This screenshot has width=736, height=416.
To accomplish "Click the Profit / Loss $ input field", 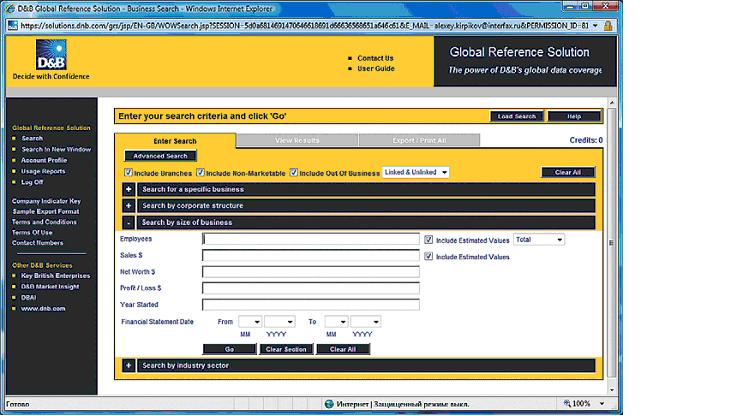I will click(x=311, y=288).
